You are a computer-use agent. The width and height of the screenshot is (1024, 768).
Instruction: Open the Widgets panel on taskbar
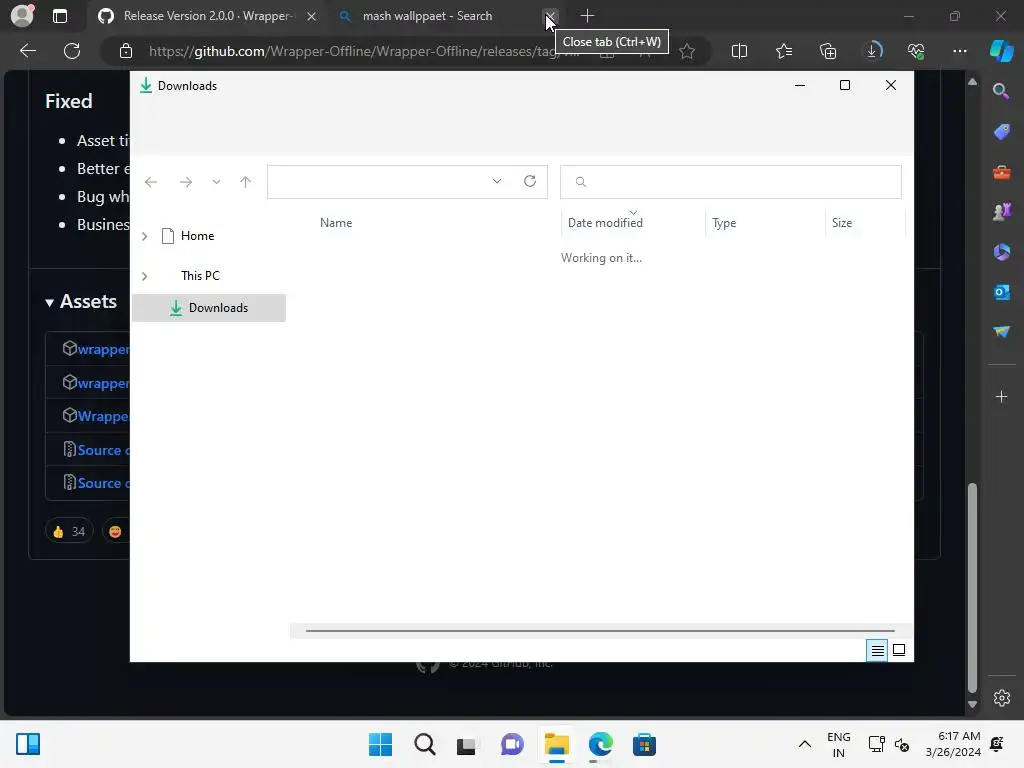(x=28, y=744)
